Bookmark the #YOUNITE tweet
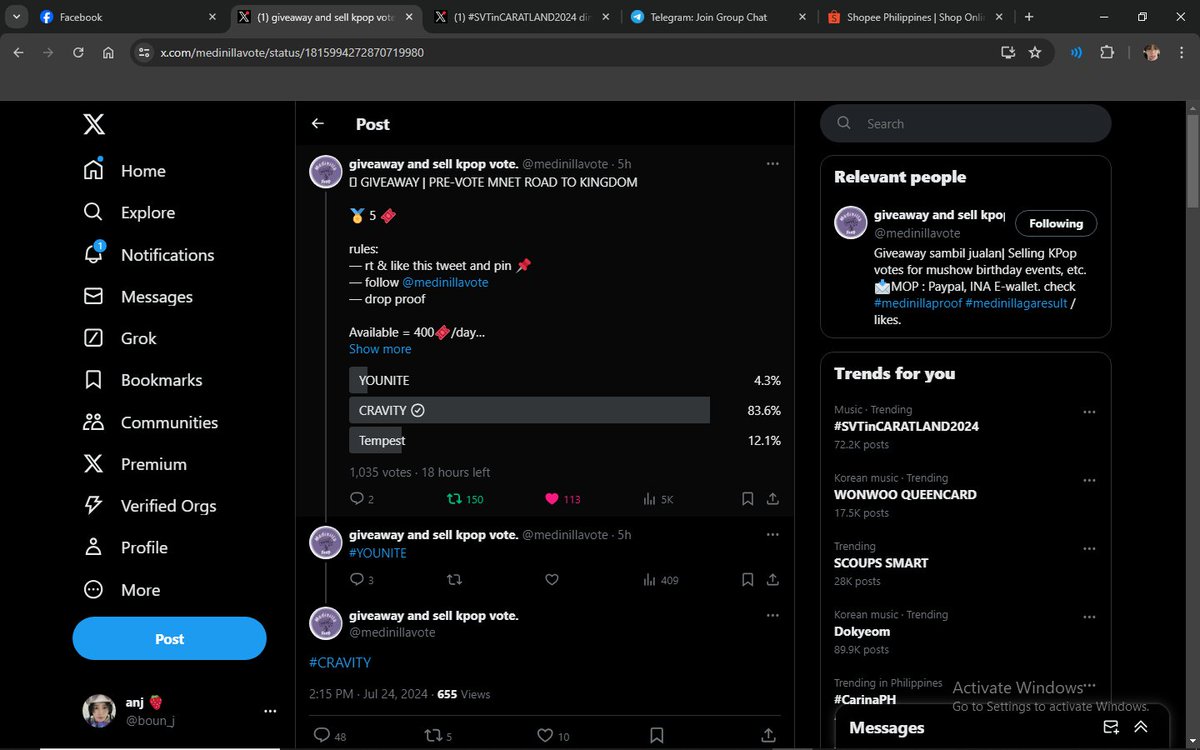 tap(748, 579)
